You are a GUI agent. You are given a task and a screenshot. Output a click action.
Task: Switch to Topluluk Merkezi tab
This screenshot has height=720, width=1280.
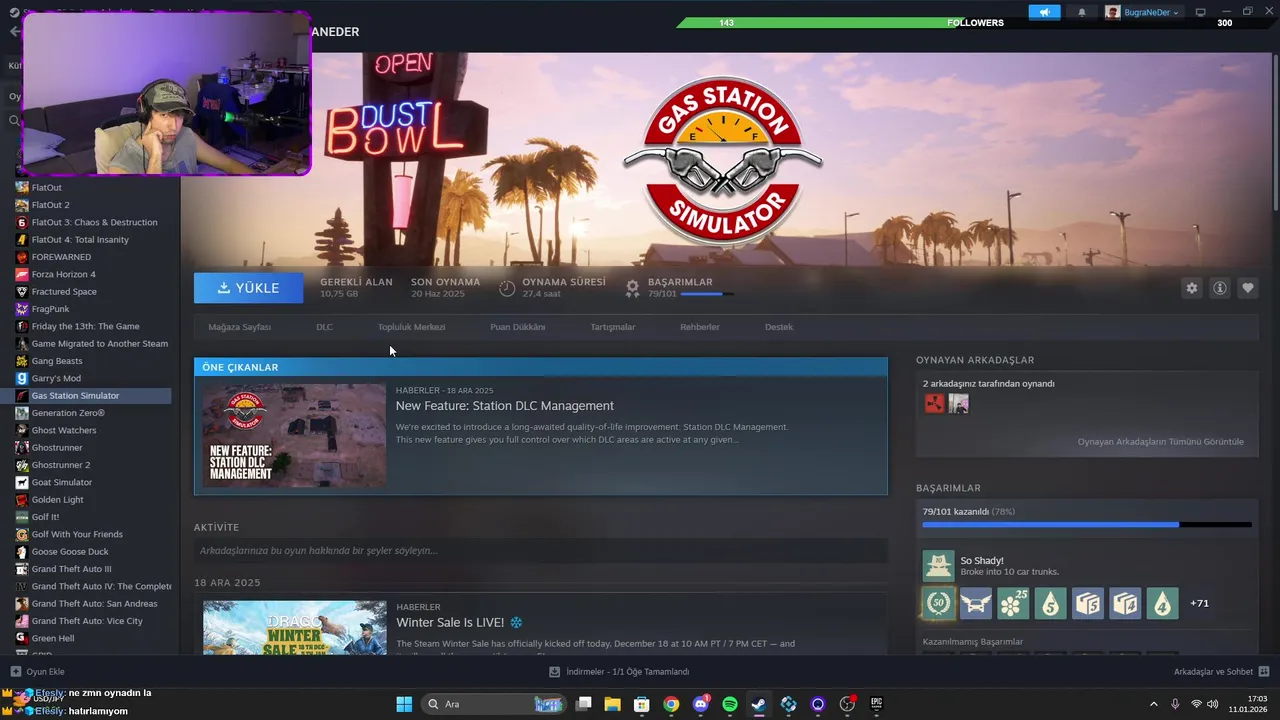[x=411, y=327]
